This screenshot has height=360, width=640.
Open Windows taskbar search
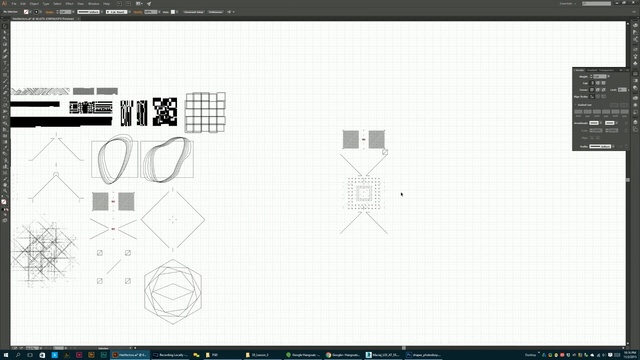(18, 355)
